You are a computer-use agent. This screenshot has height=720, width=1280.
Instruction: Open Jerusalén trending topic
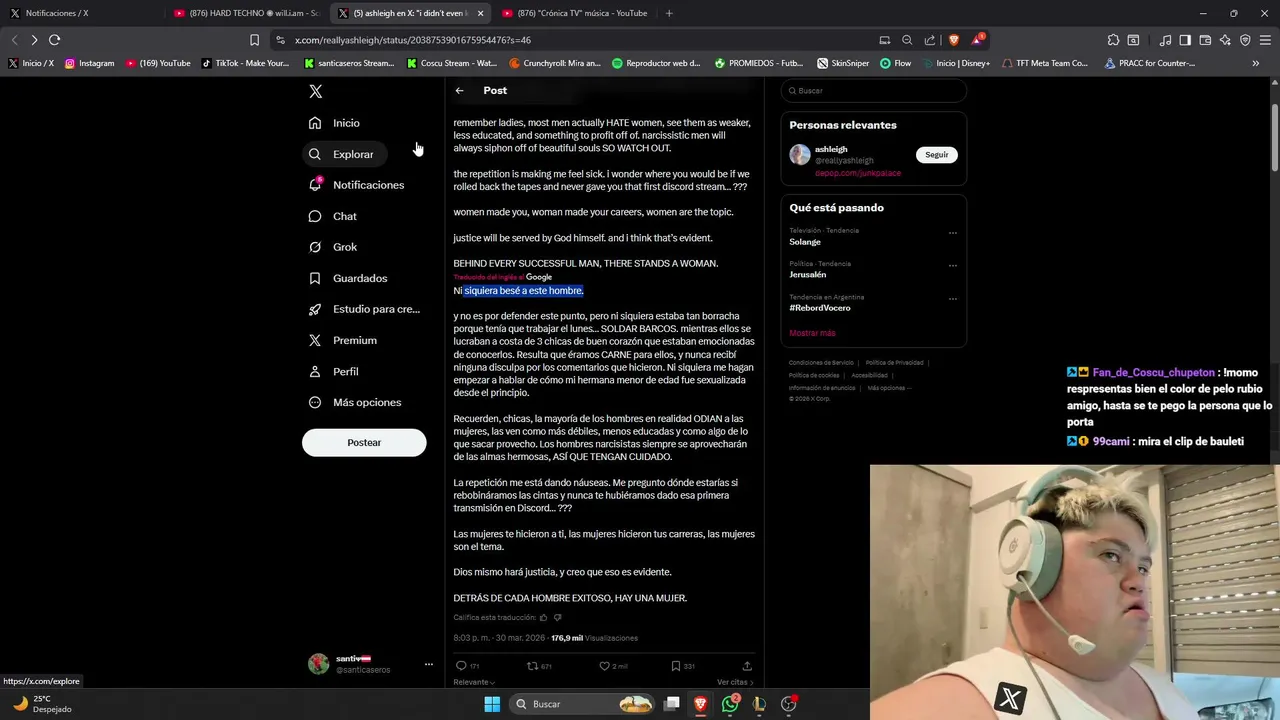[808, 275]
